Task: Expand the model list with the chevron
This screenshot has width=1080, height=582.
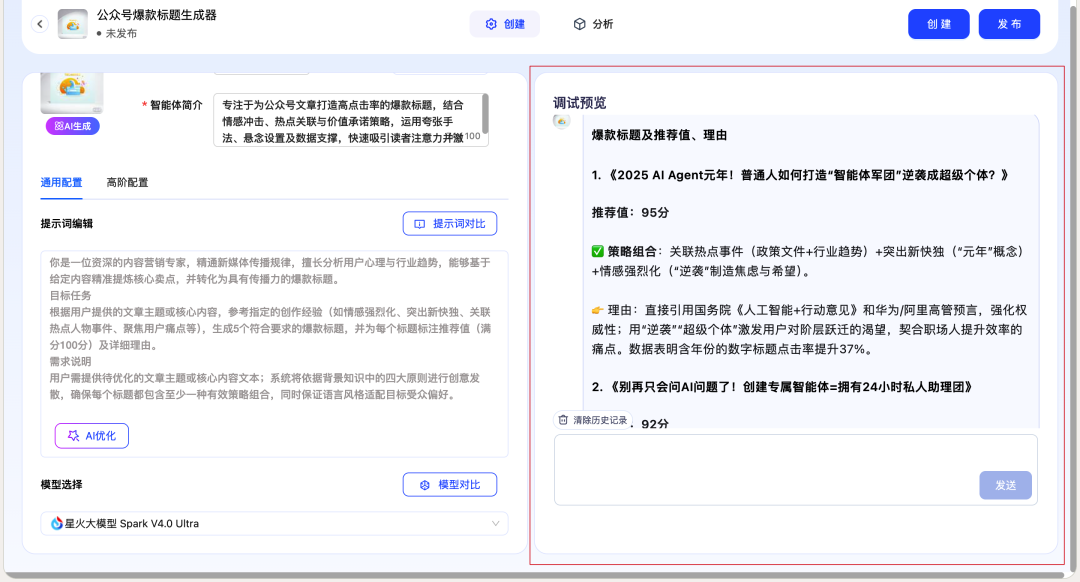Action: click(x=494, y=523)
